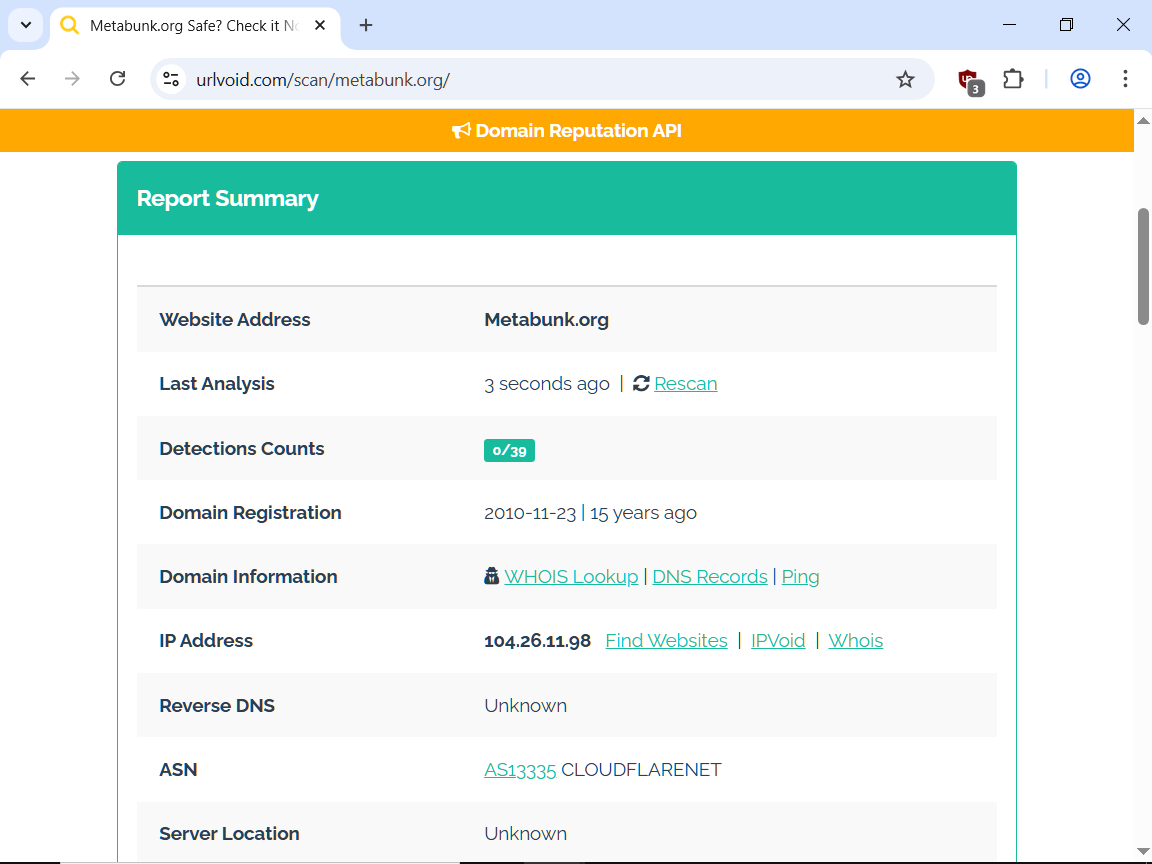
Task: View site information icon in address bar
Action: tap(171, 79)
